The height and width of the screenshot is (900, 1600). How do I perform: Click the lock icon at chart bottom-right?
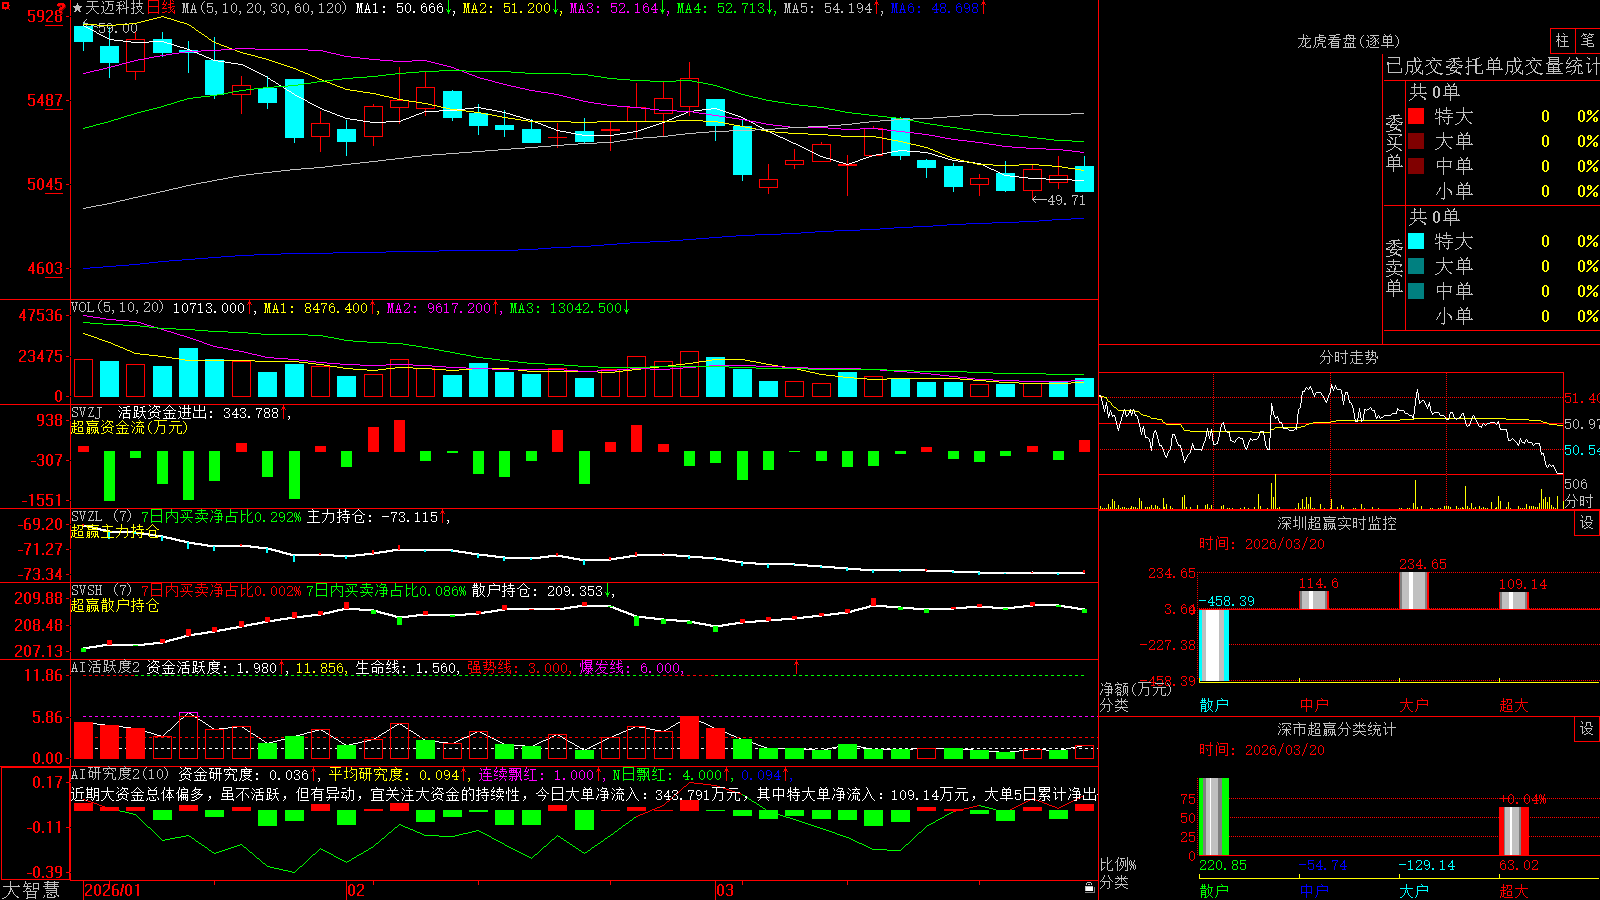pos(1089,887)
